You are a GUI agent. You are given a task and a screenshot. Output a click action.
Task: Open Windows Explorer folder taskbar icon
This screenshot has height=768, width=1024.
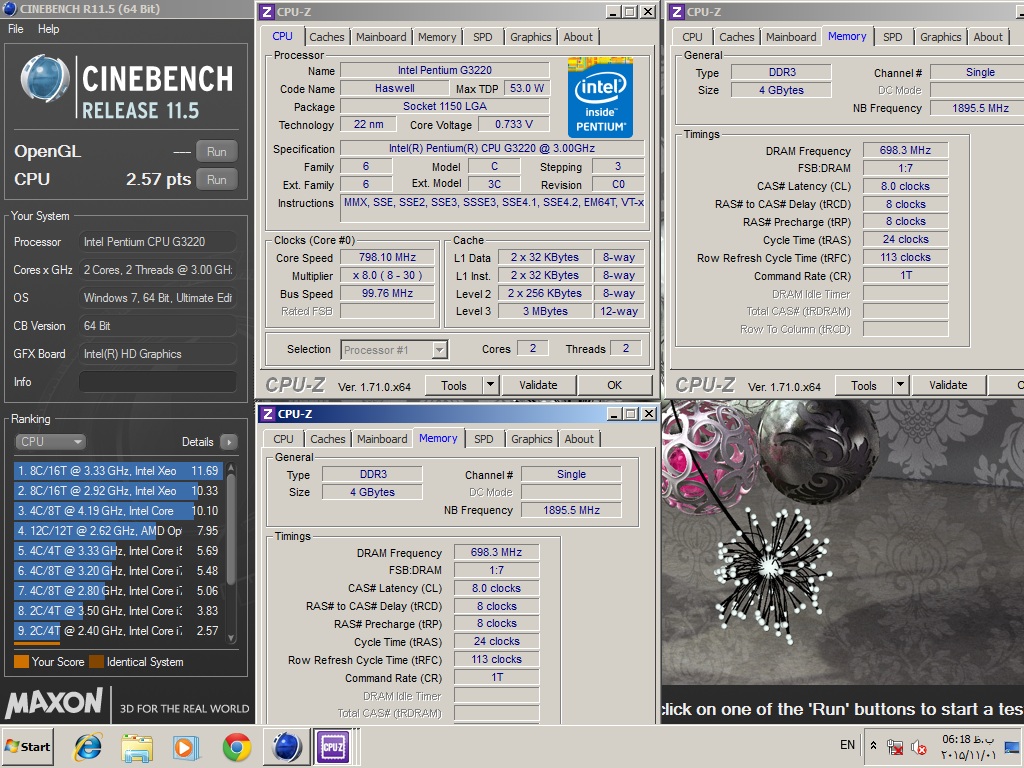(137, 746)
